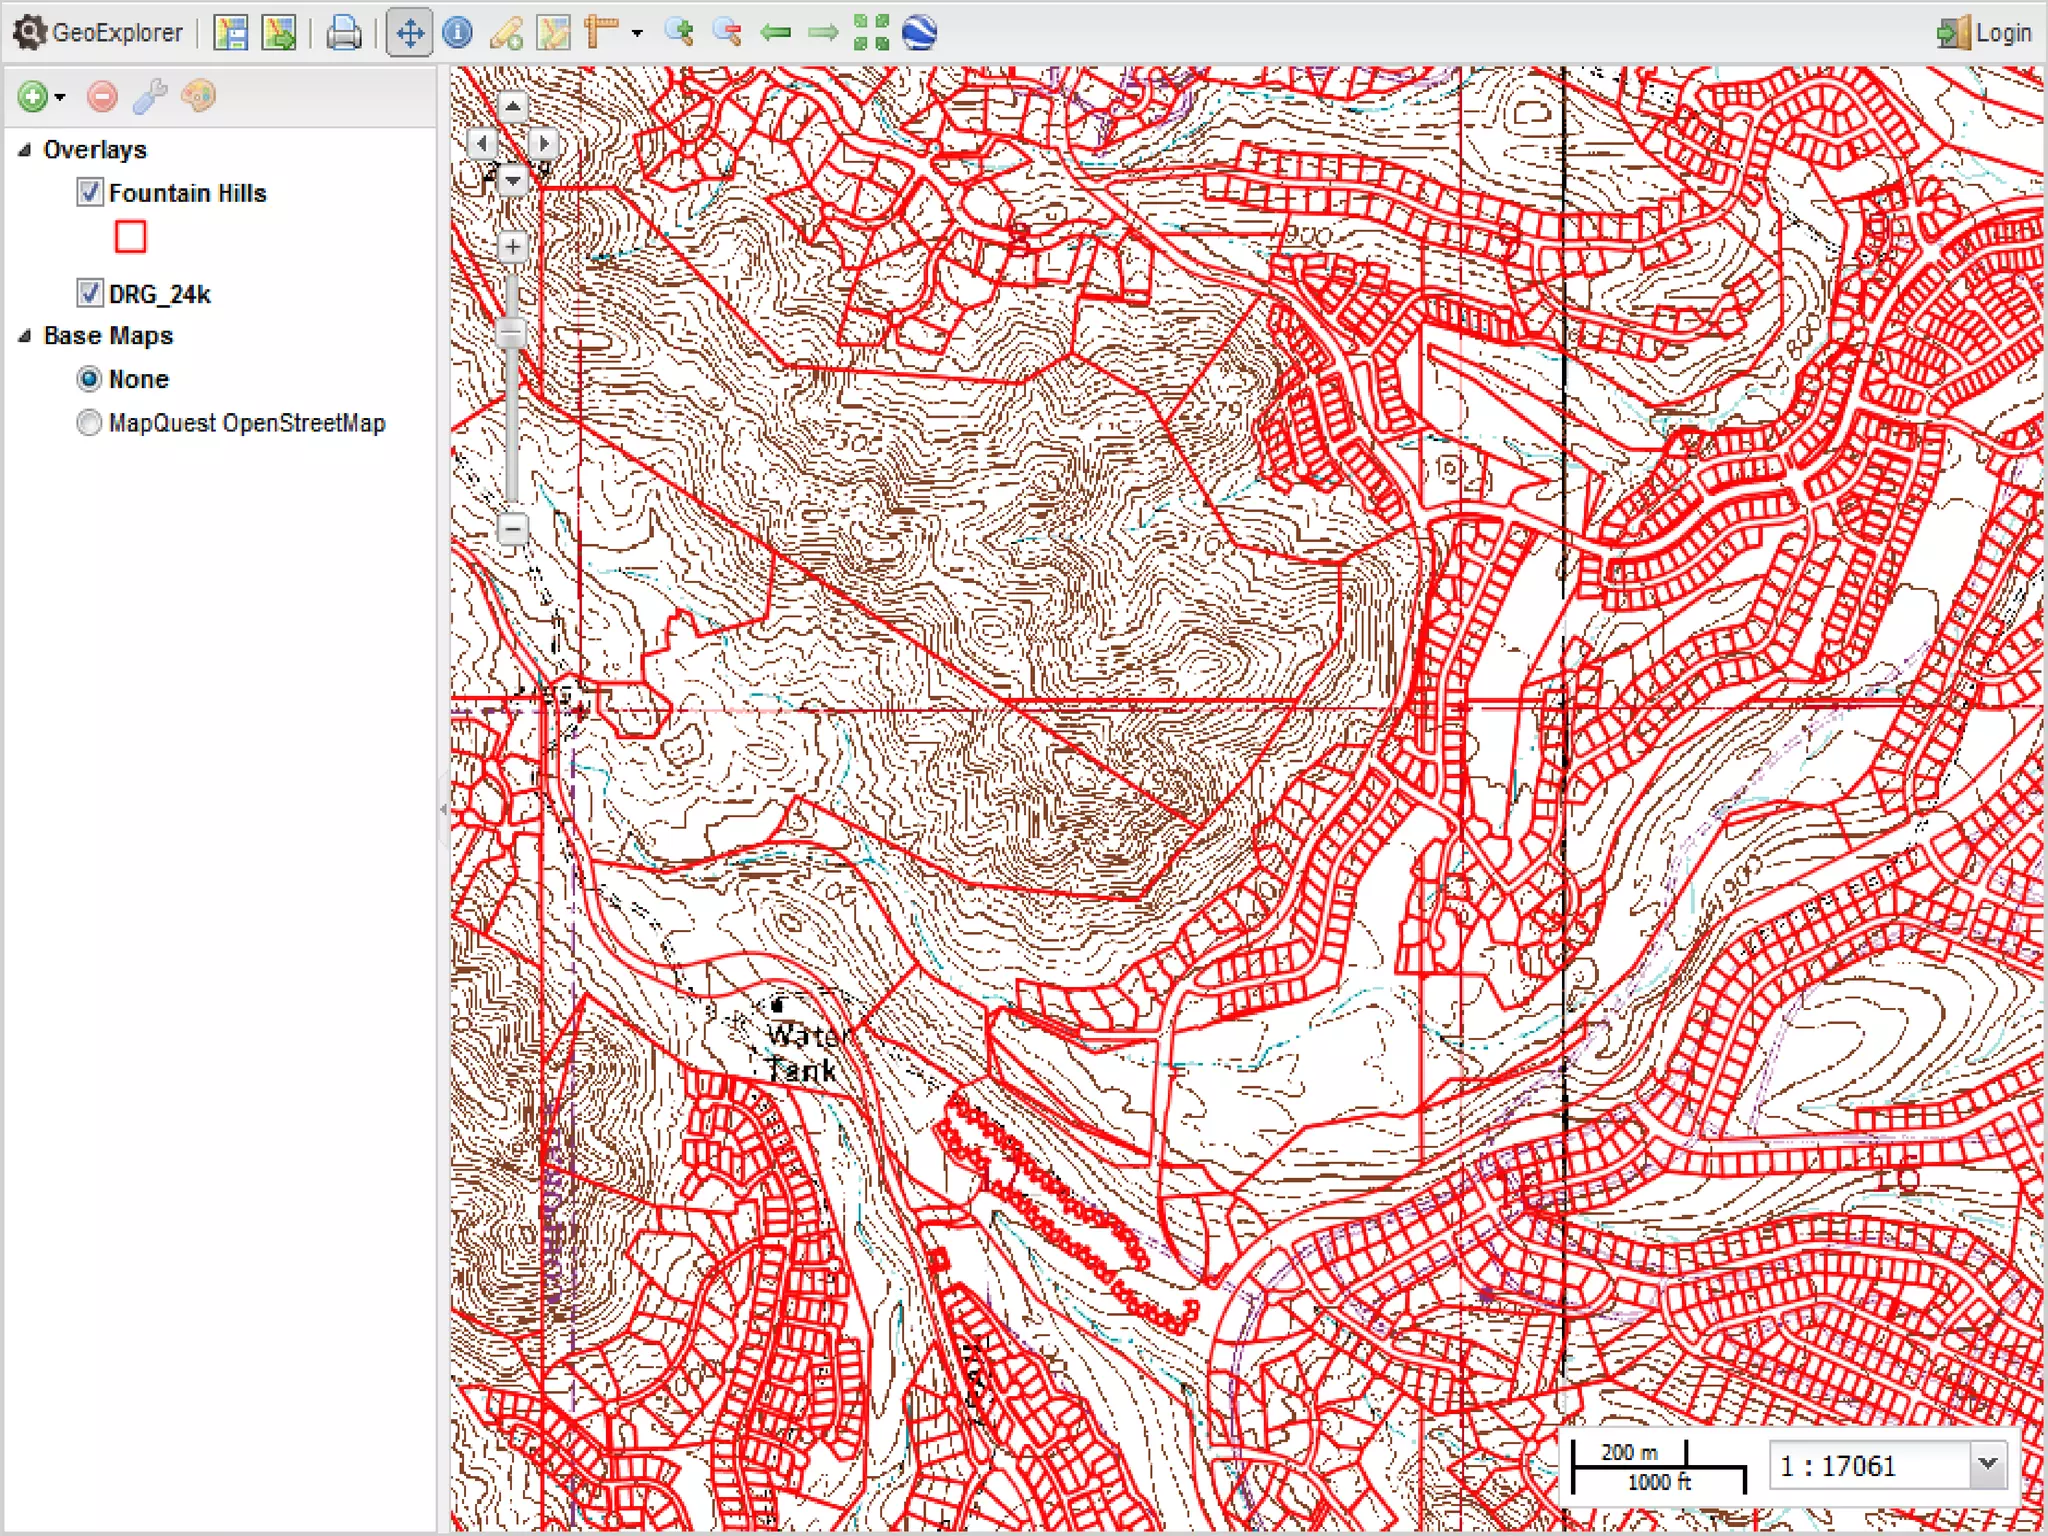Screen dimensions: 2048x1536
Task: Activate the Measure ruler tool
Action: pos(602,32)
